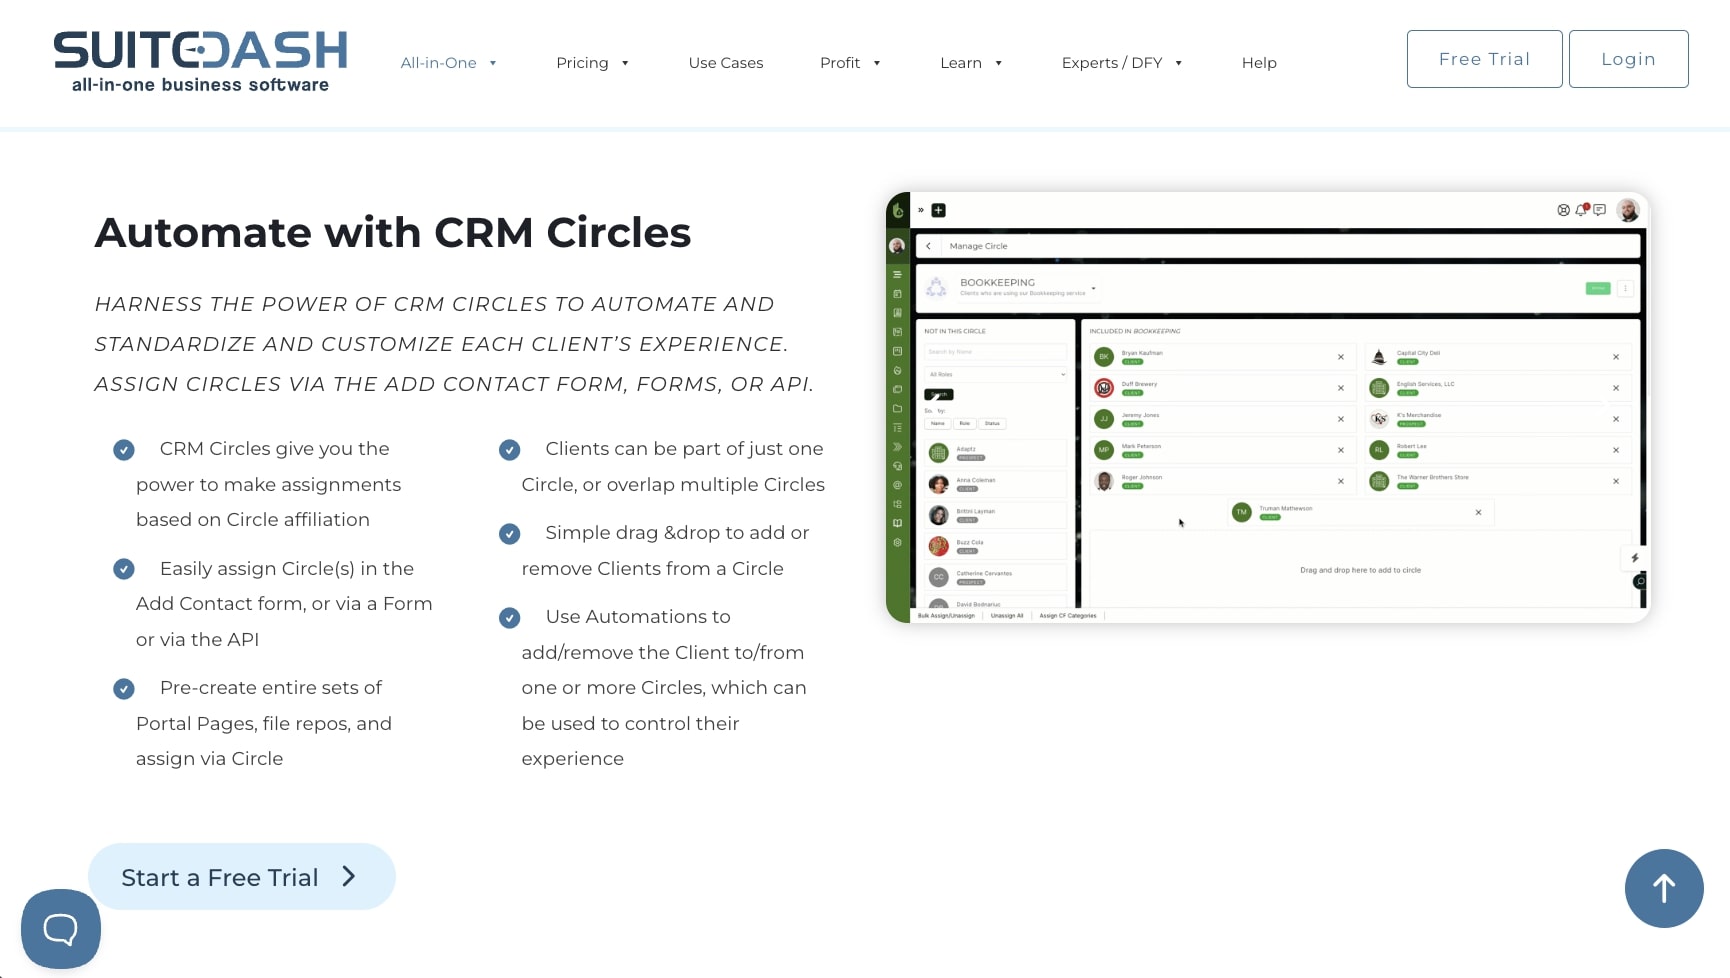Viewport: 1730px width, 978px height.
Task: Click the Login button
Action: point(1628,59)
